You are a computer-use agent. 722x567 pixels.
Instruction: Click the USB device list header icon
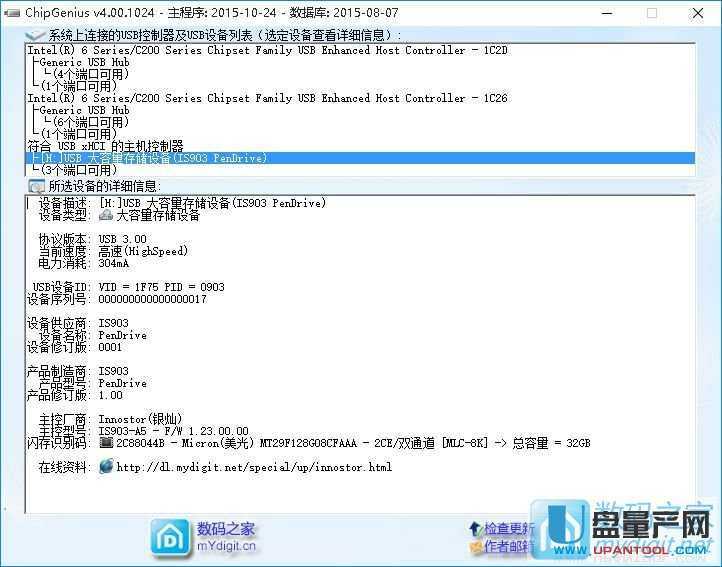pos(35,35)
